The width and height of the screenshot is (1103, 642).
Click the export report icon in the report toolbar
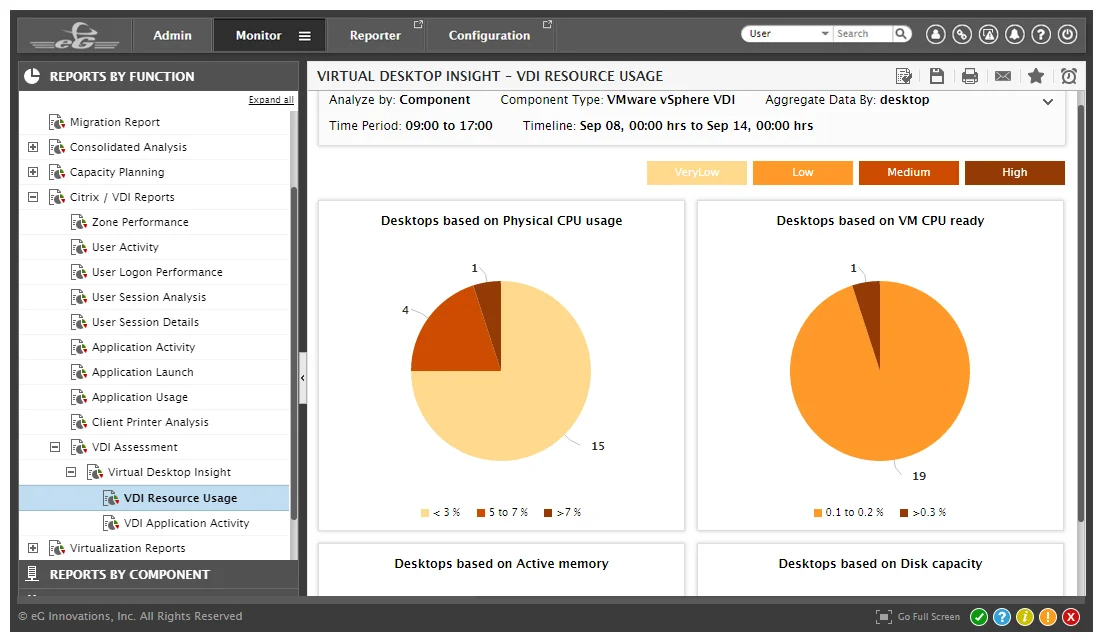[x=904, y=76]
